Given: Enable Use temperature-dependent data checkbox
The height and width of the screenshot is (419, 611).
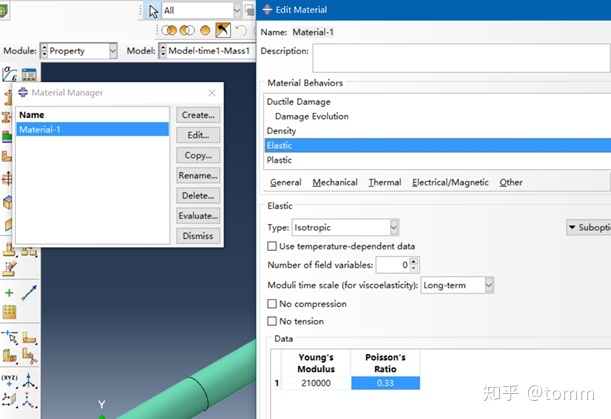Looking at the screenshot, I should tap(272, 246).
